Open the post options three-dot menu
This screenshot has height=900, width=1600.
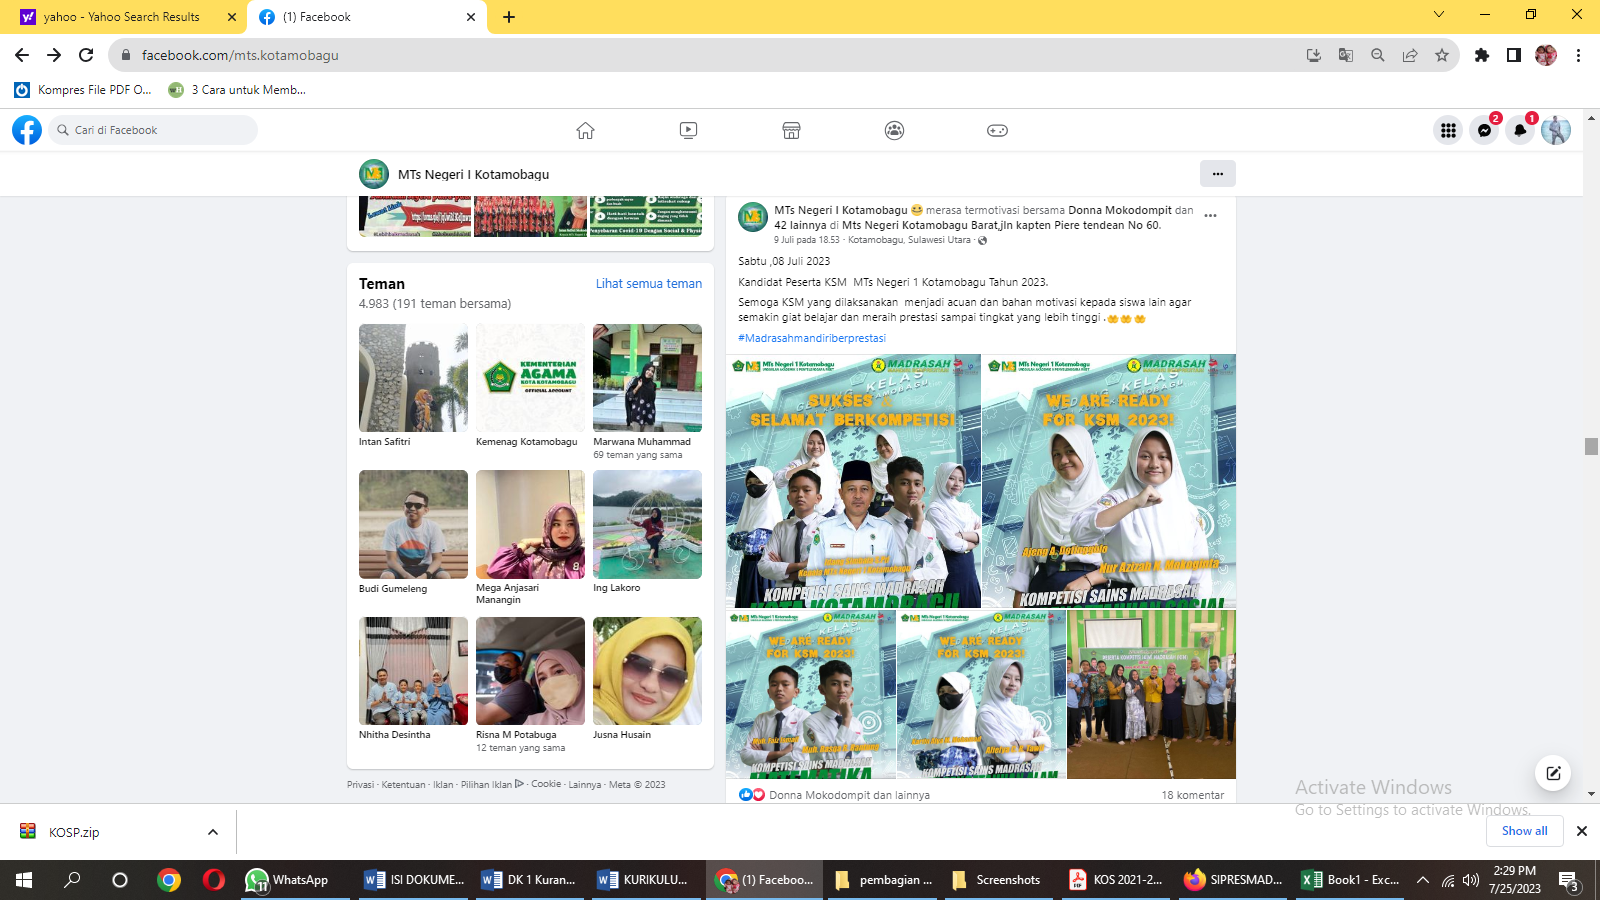pos(1210,216)
